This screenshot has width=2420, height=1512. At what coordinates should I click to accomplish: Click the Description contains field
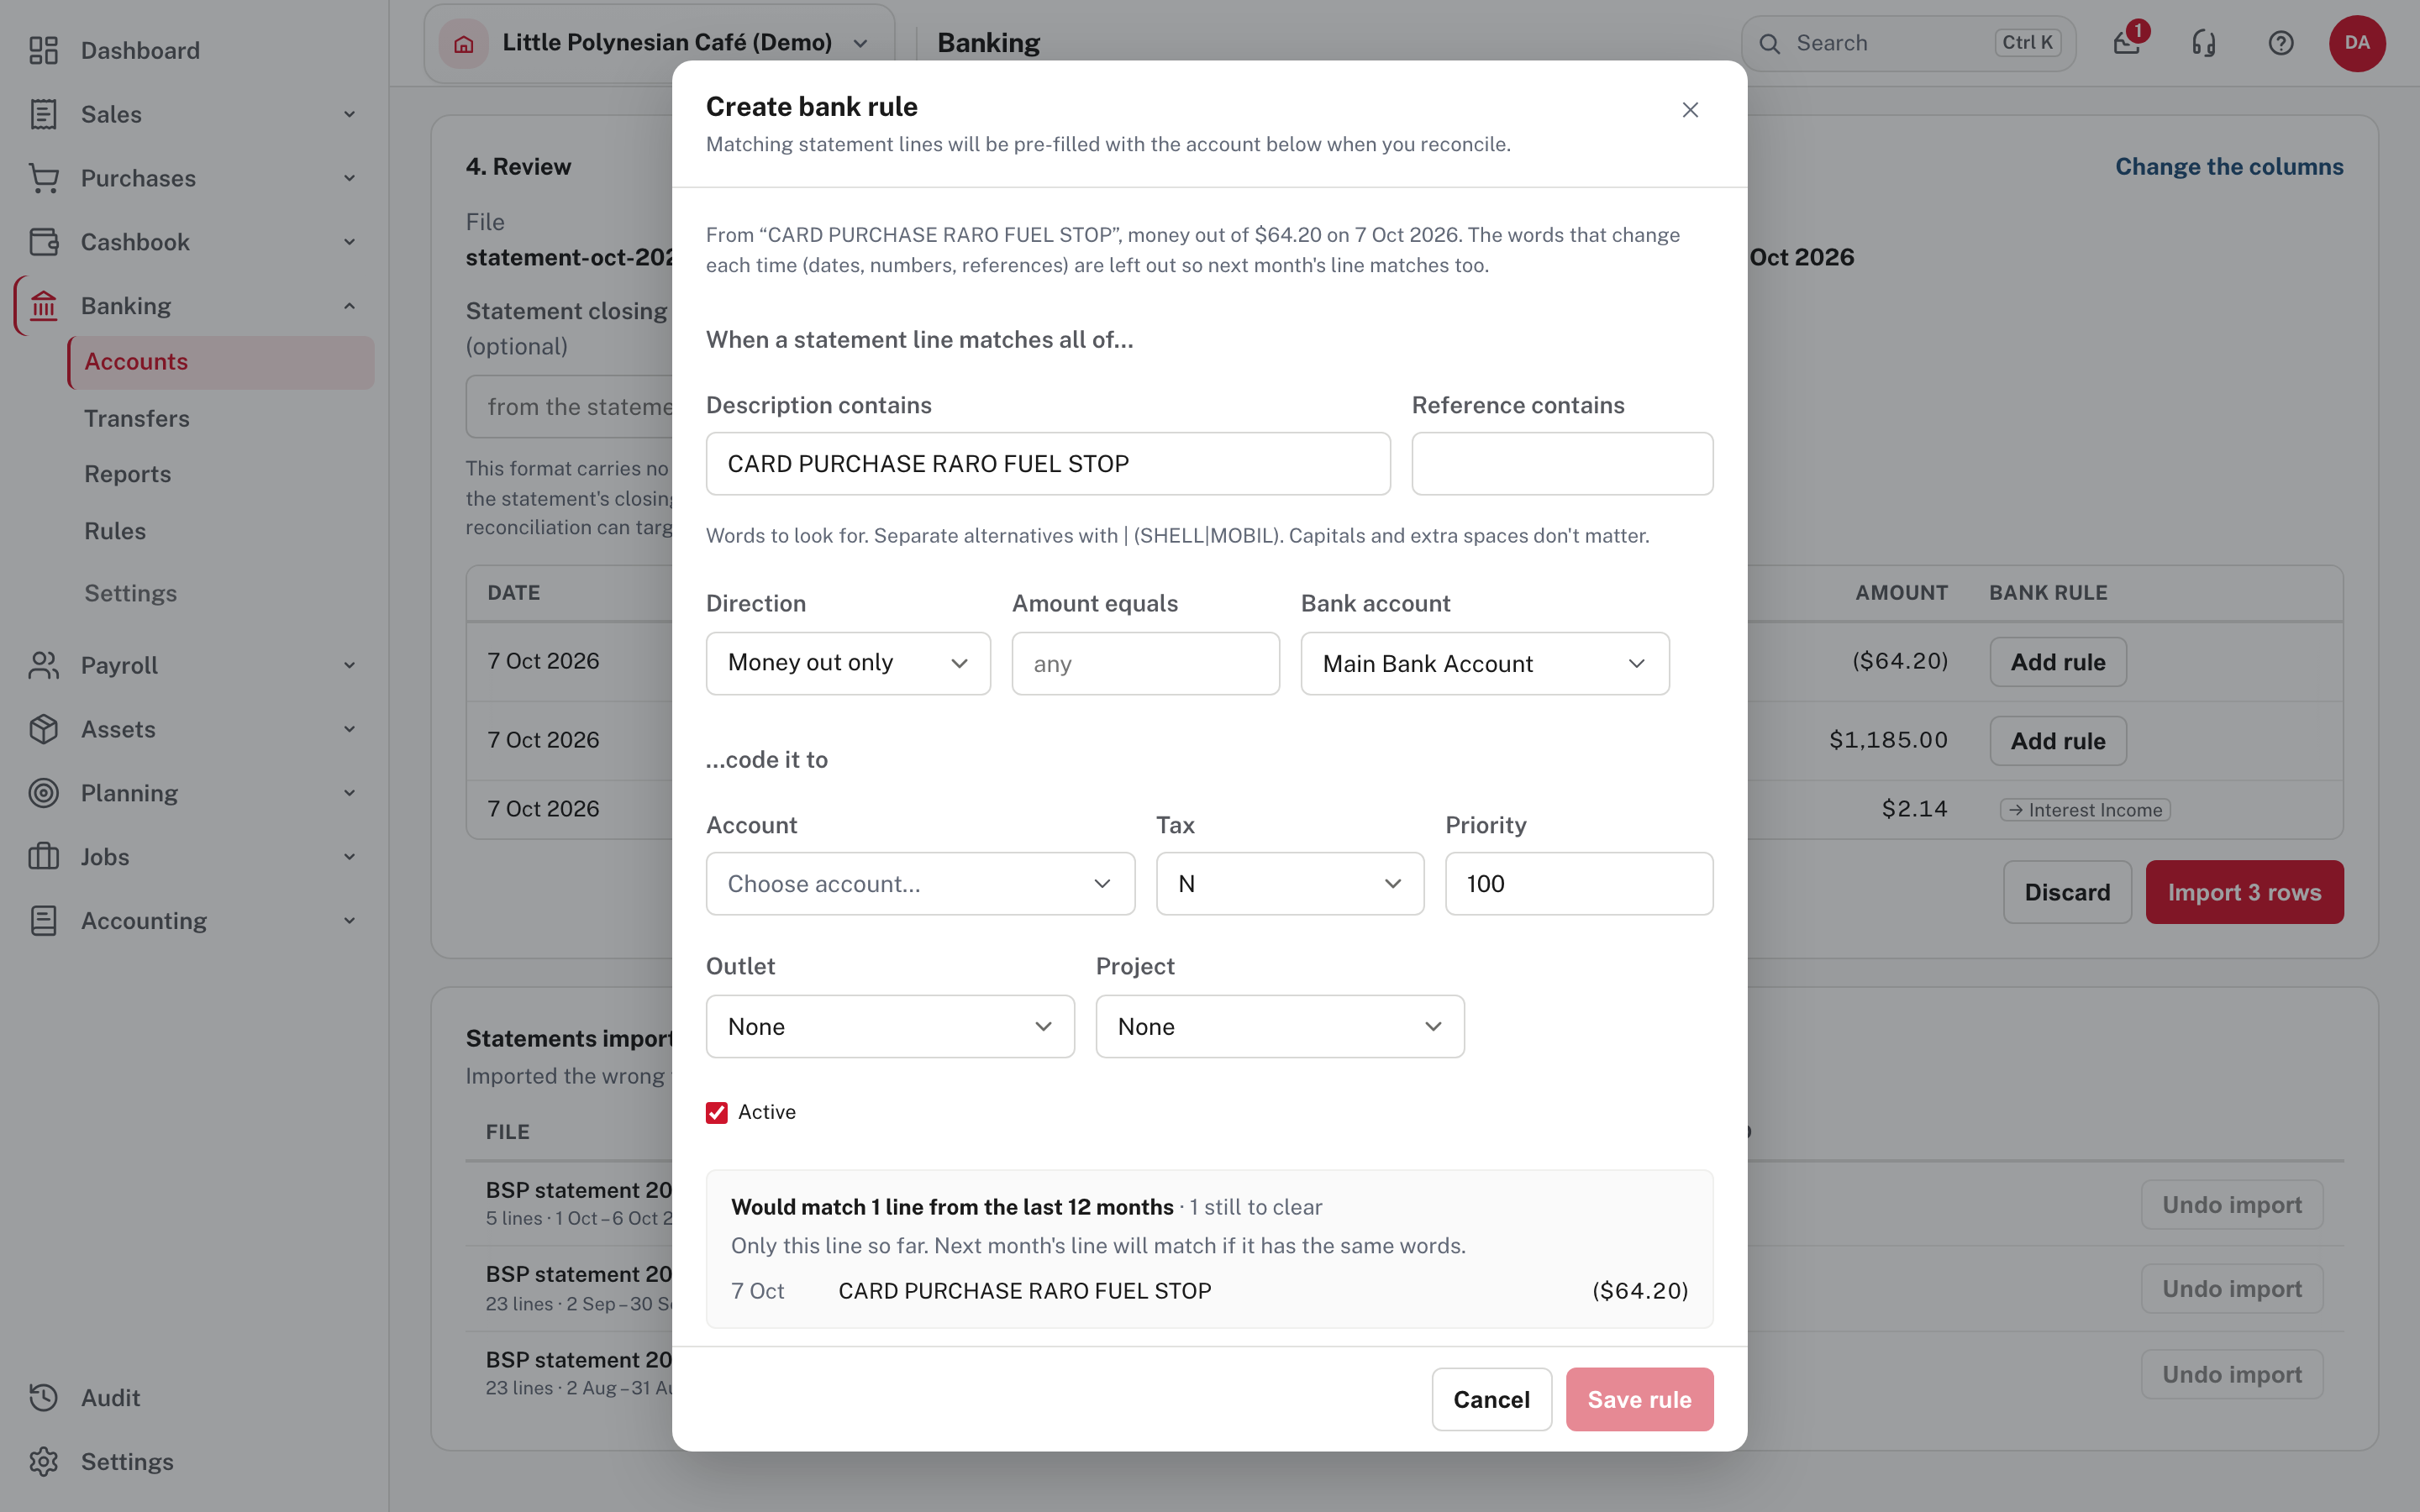tap(1048, 464)
